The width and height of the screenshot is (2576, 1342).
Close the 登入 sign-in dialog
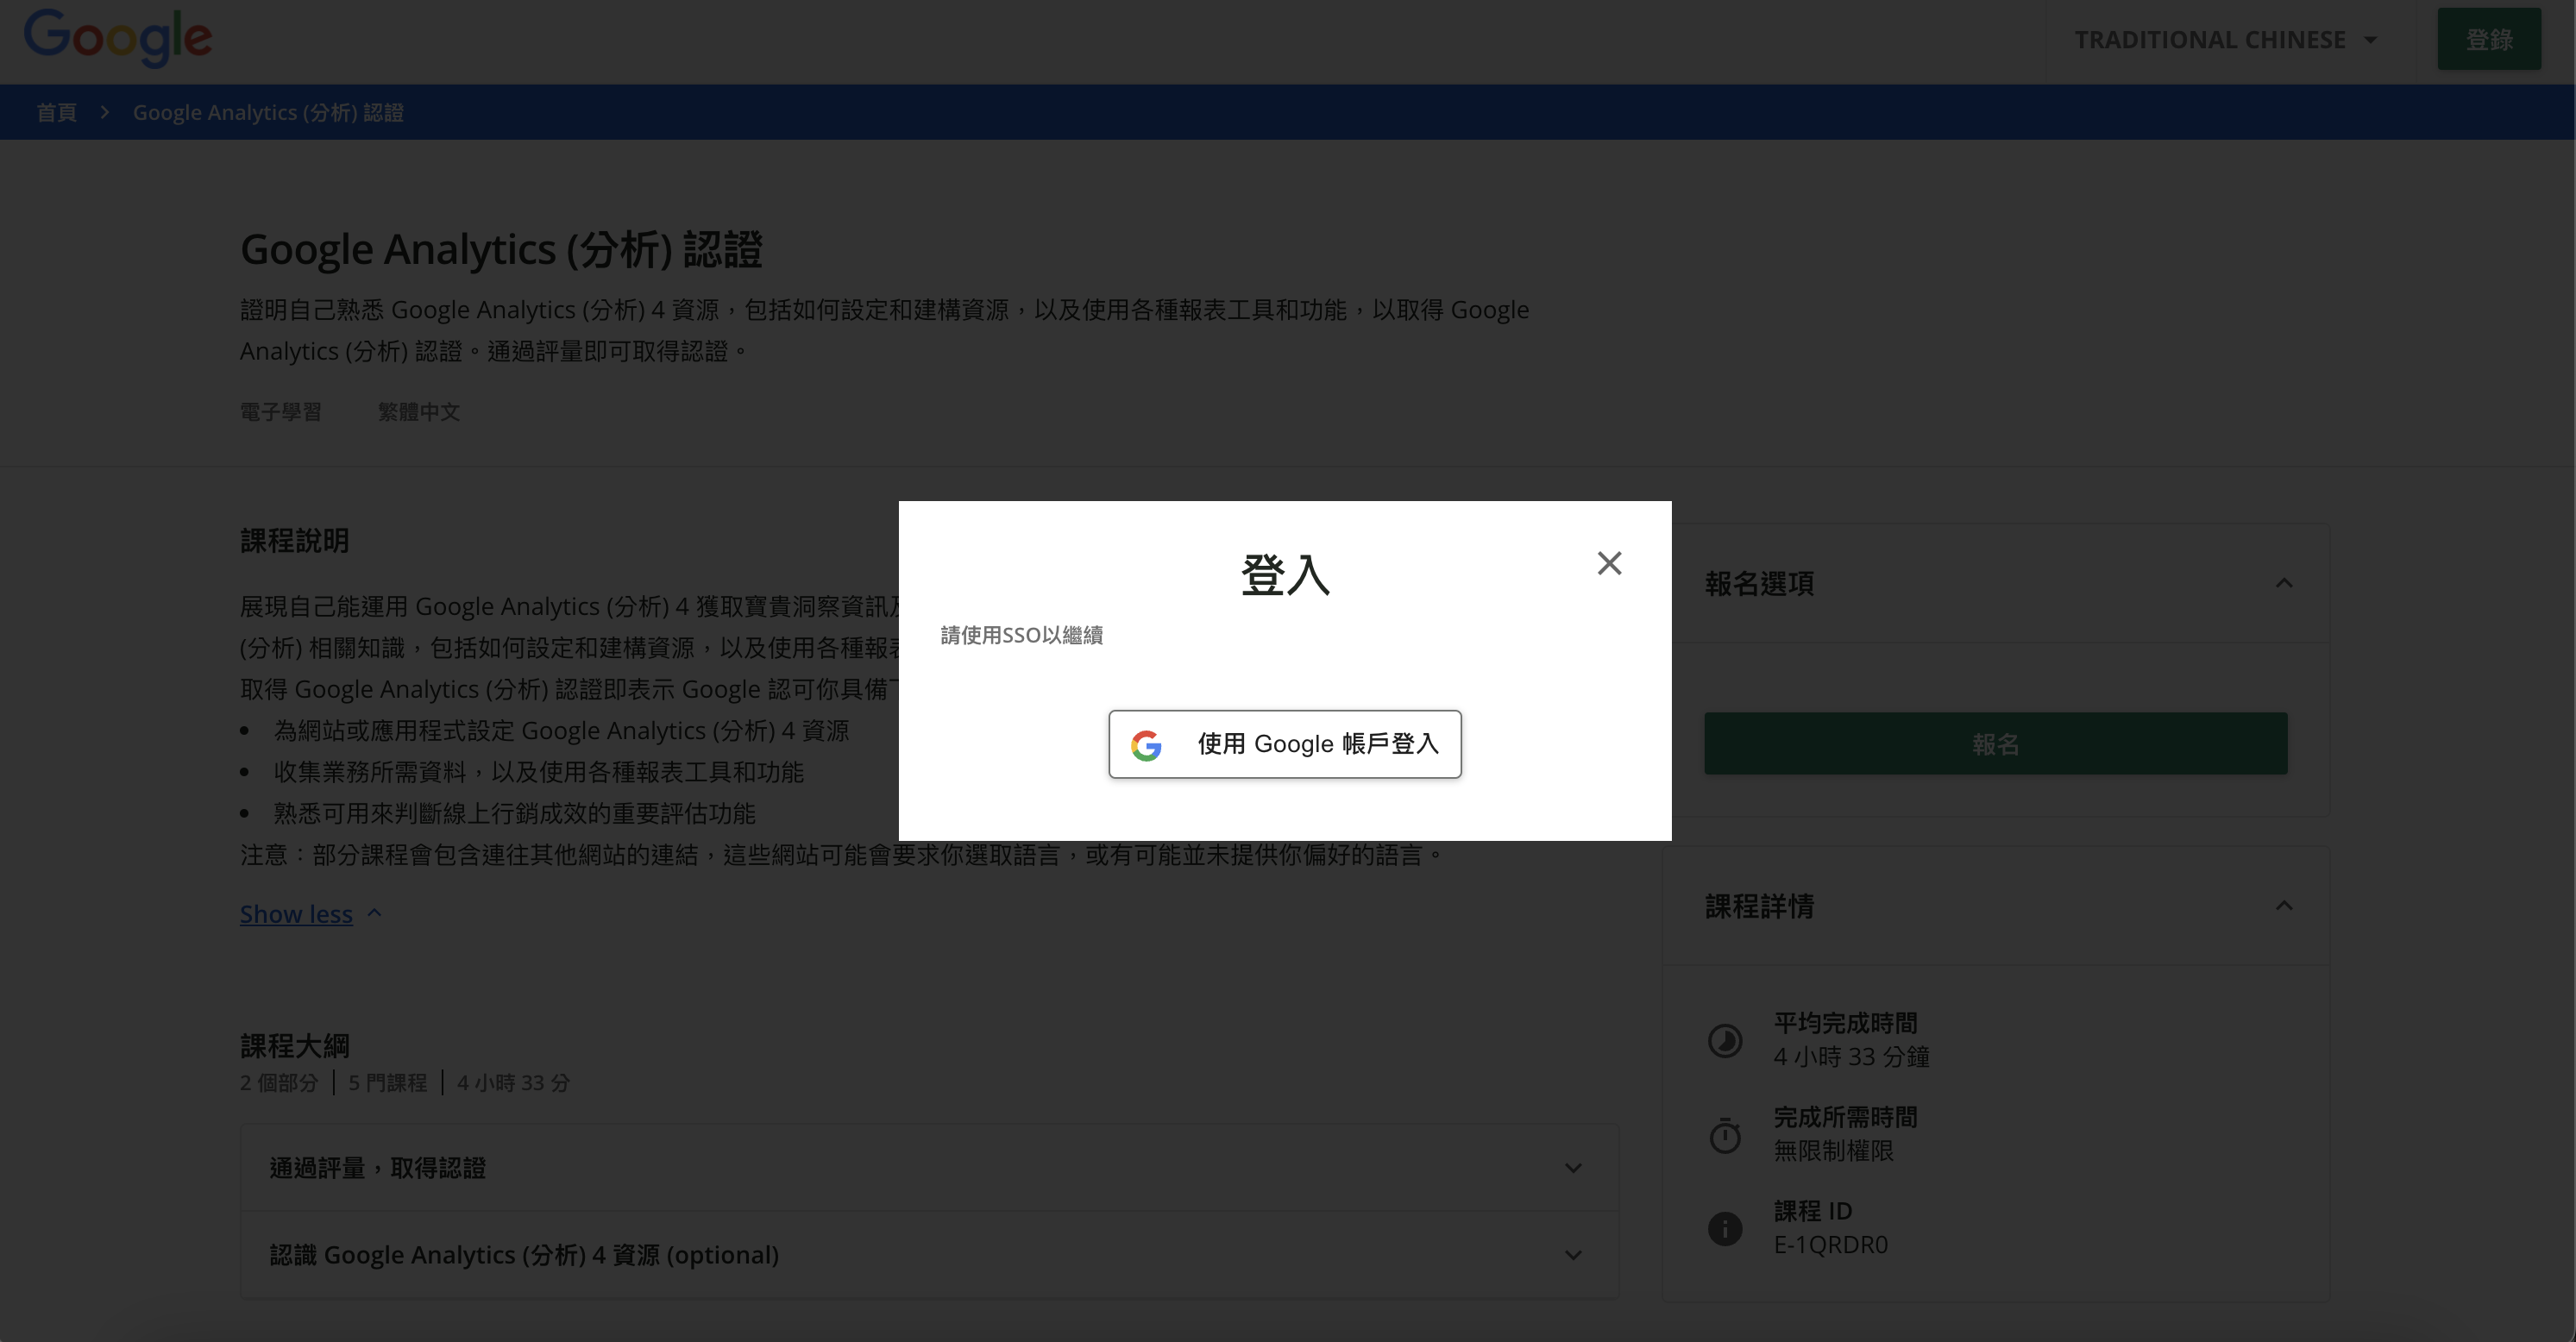coord(1609,564)
